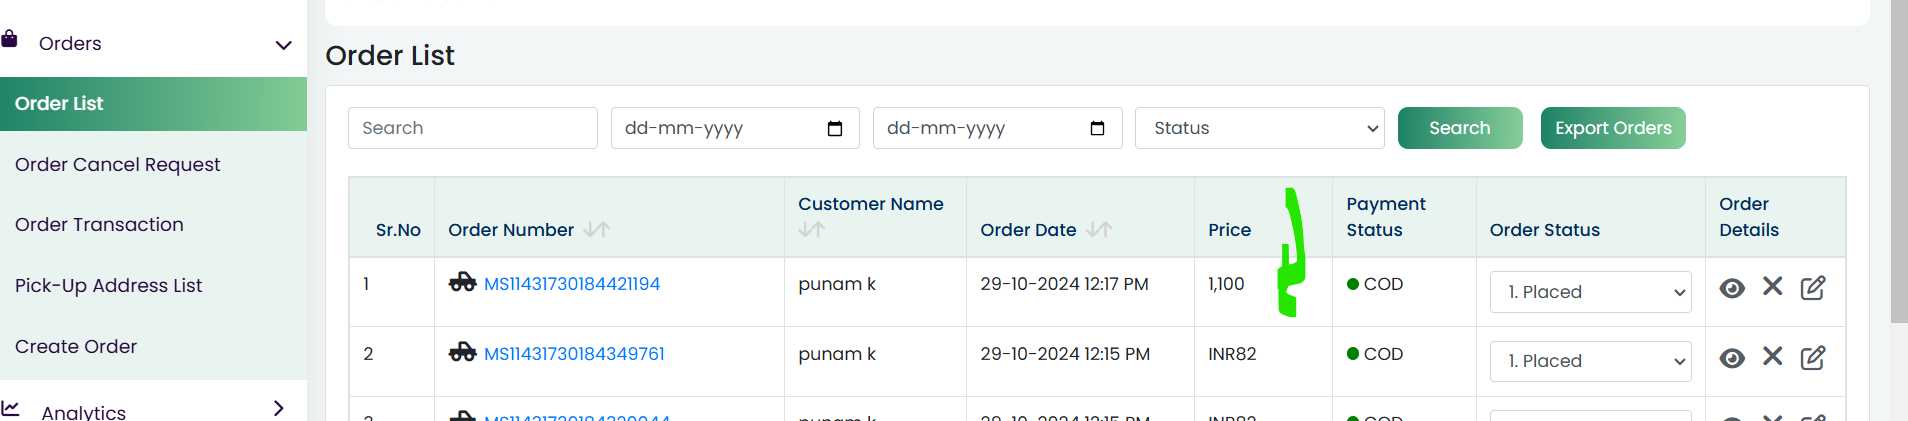Change order status of row 1 Placed dropdown
The width and height of the screenshot is (1908, 421).
click(1590, 292)
